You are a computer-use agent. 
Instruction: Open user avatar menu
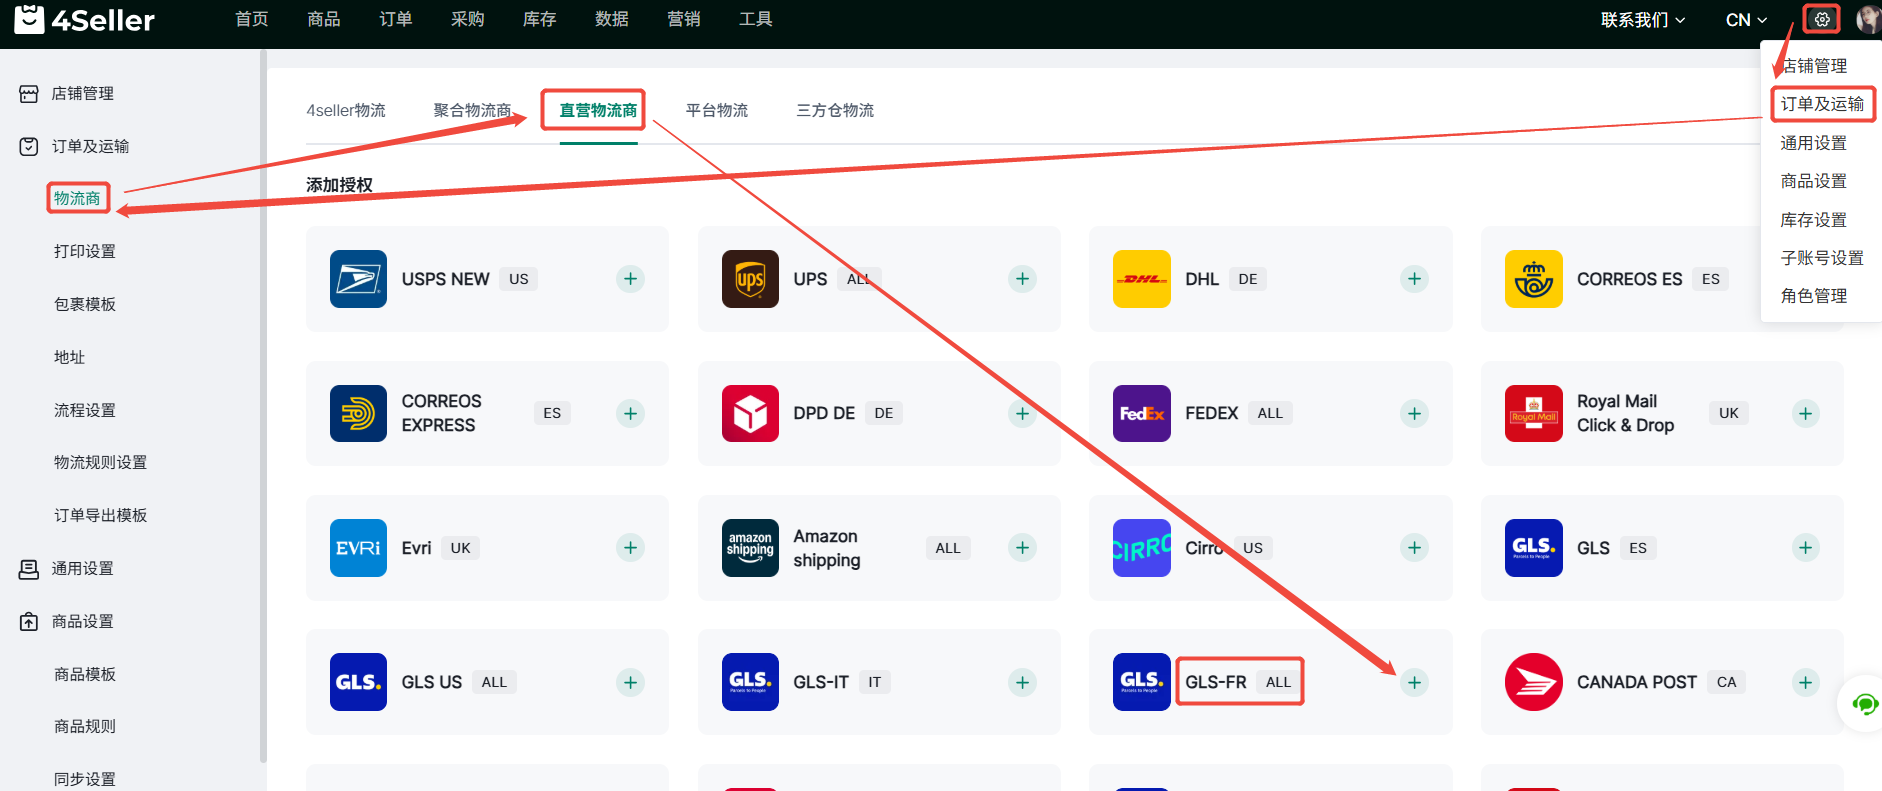click(x=1868, y=19)
